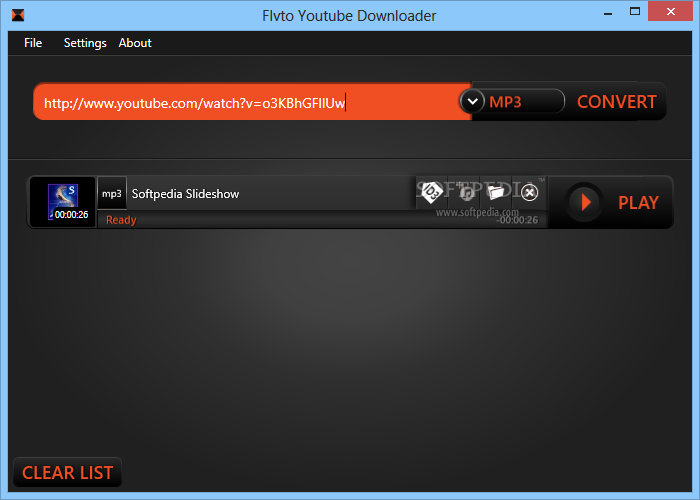Remove Softpedia Slideshow from the list
This screenshot has height=500, width=700.
click(529, 192)
